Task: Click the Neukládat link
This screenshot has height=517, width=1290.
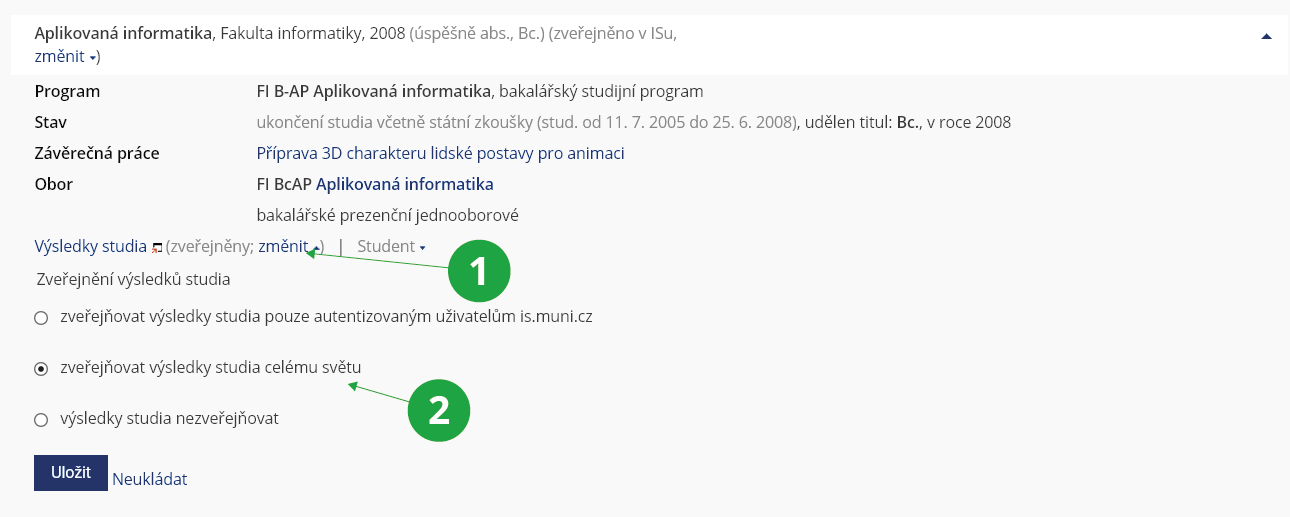Action: 149,479
